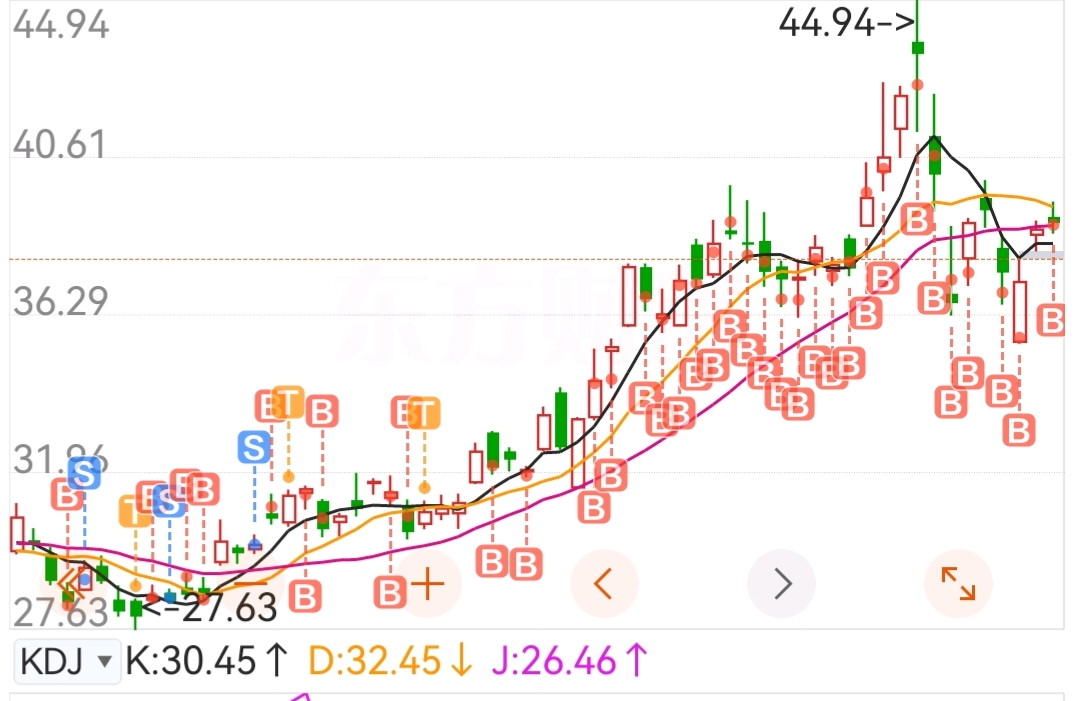The image size is (1077, 701).
Task: Open the KDJ indicator dropdown
Action: point(67,662)
